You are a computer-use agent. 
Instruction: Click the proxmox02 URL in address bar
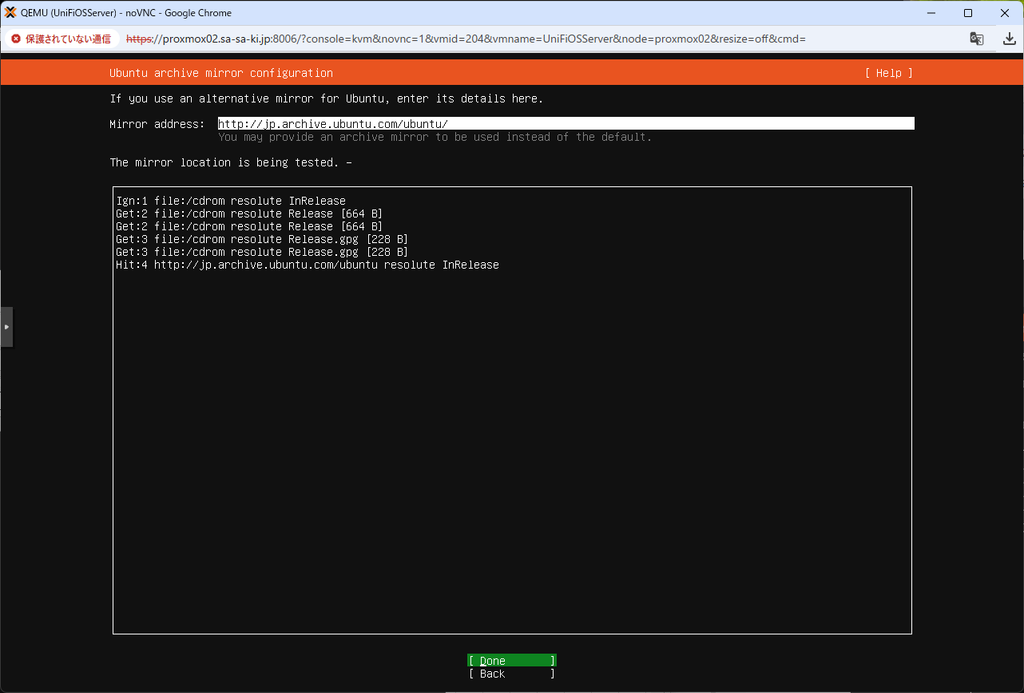click(x=466, y=39)
